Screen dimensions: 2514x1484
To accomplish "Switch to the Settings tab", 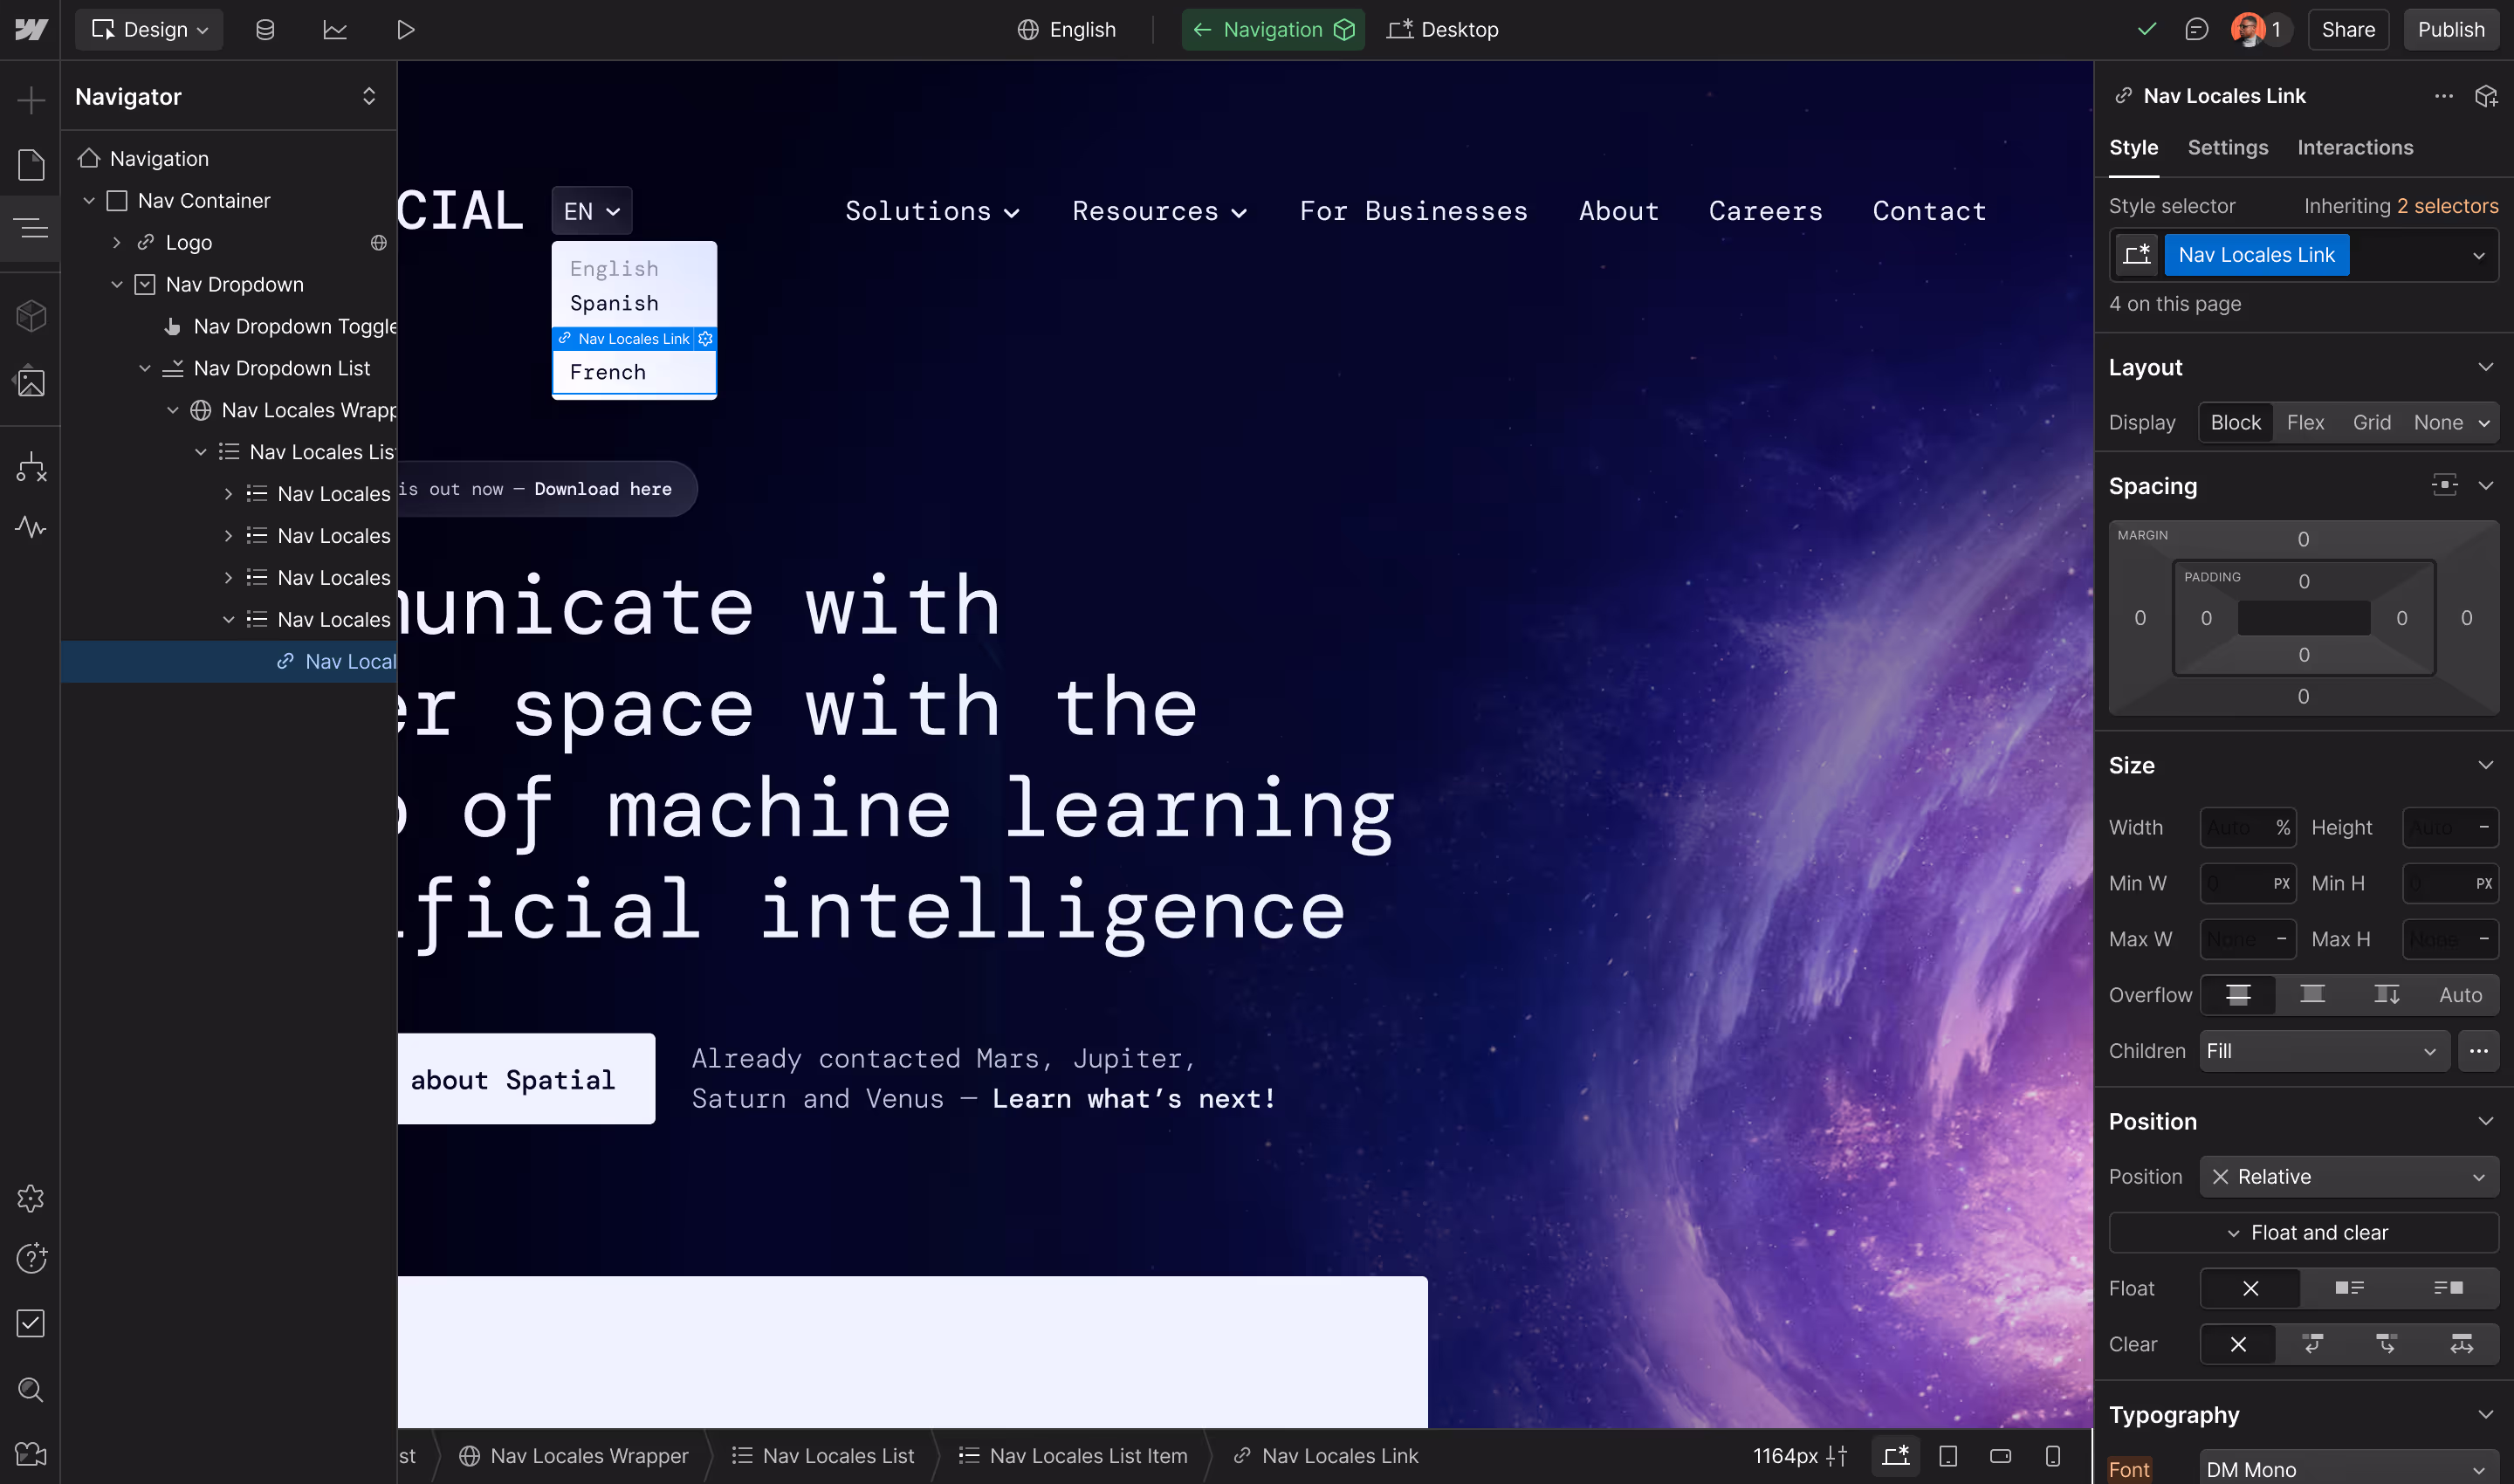I will [x=2227, y=148].
